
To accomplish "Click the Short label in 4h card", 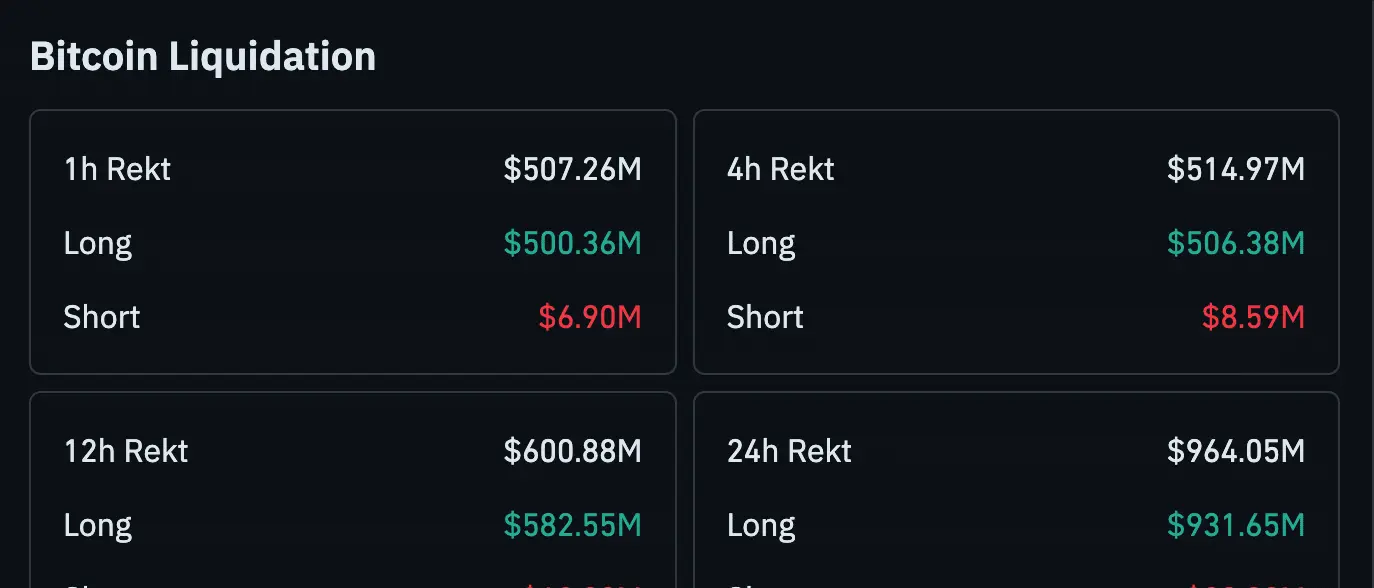I will [765, 318].
